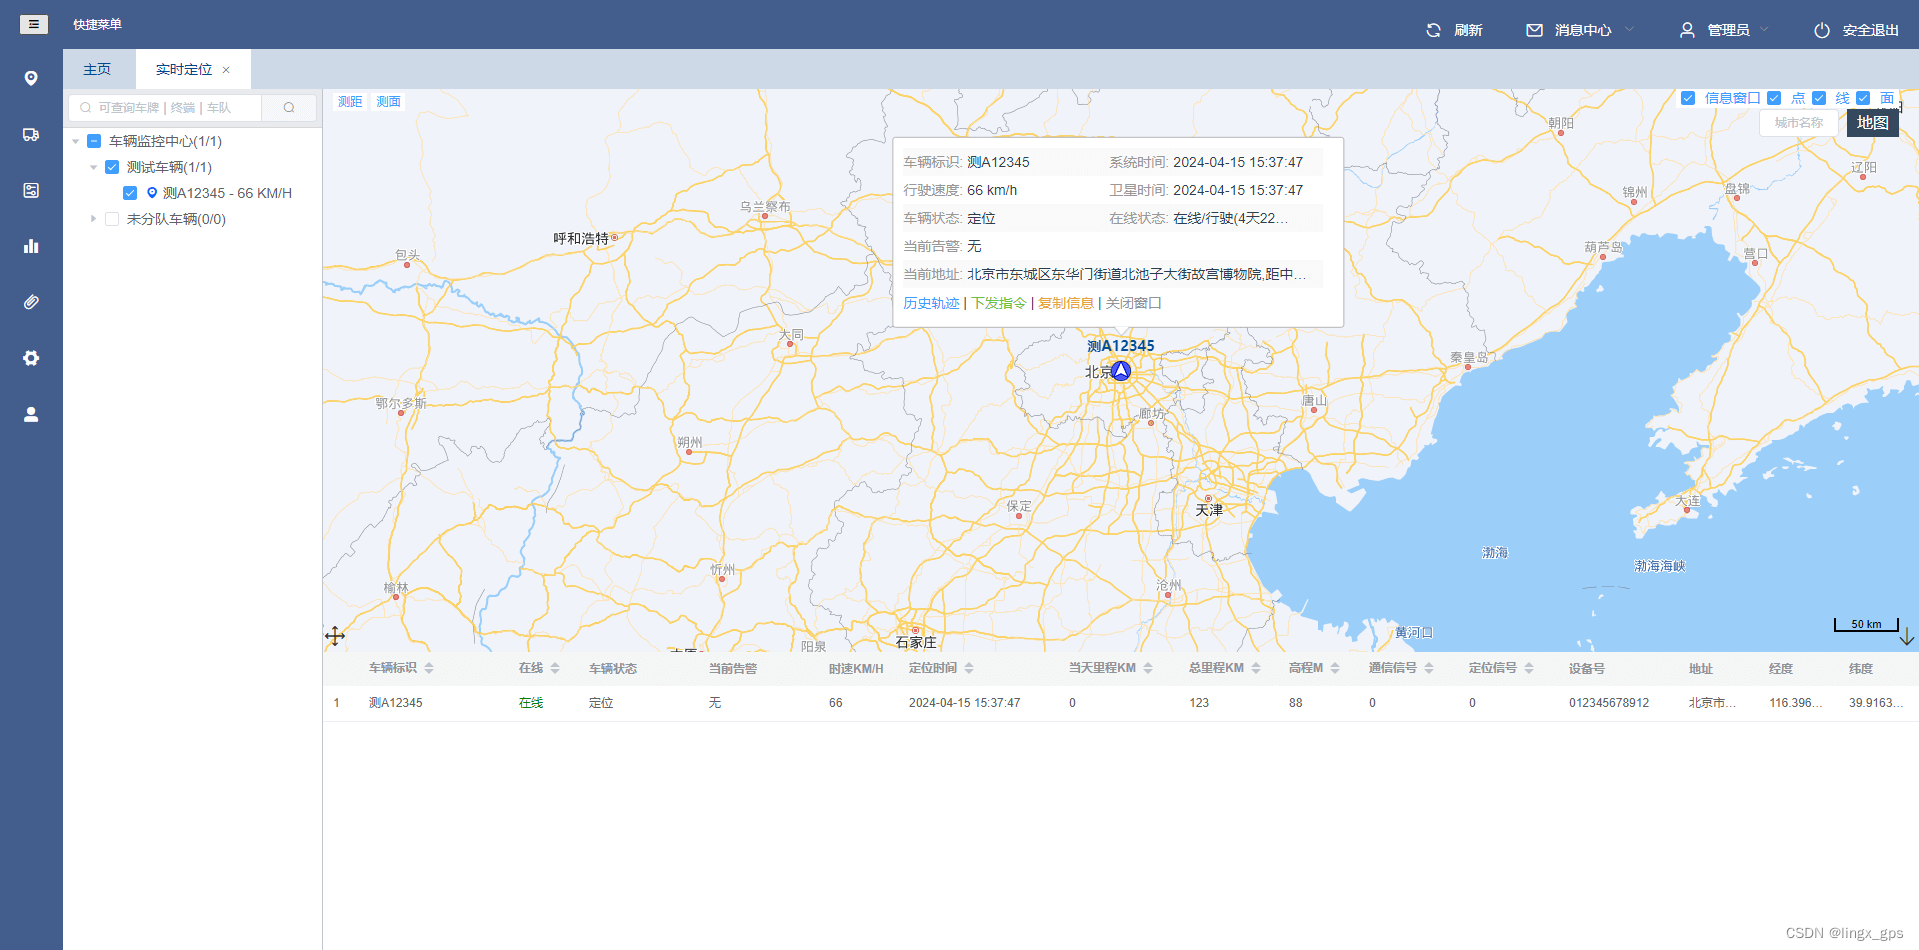Click the latitude cell 39.9163…
Screen dimensions: 1919x950
pos(1876,703)
